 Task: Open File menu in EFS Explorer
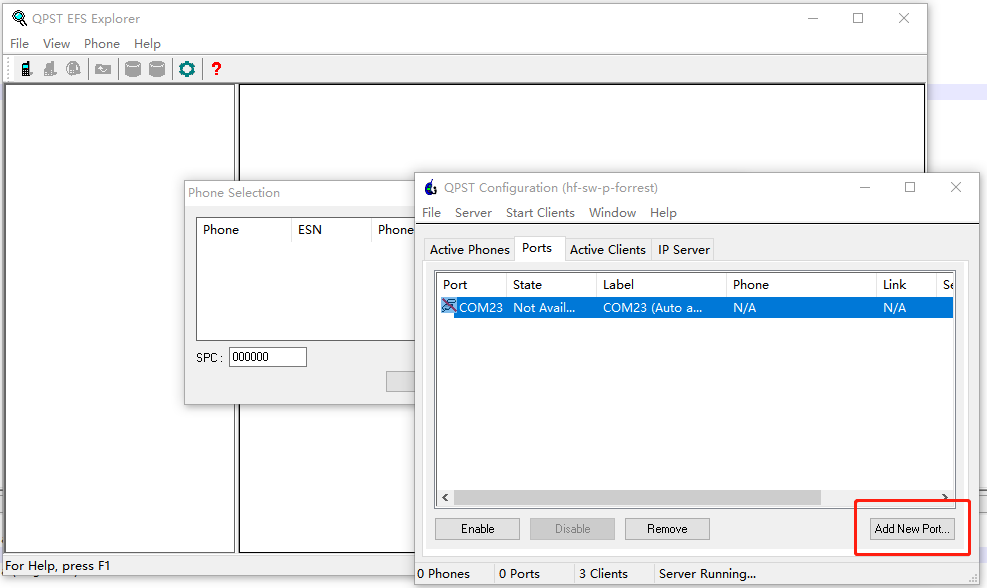pos(20,43)
